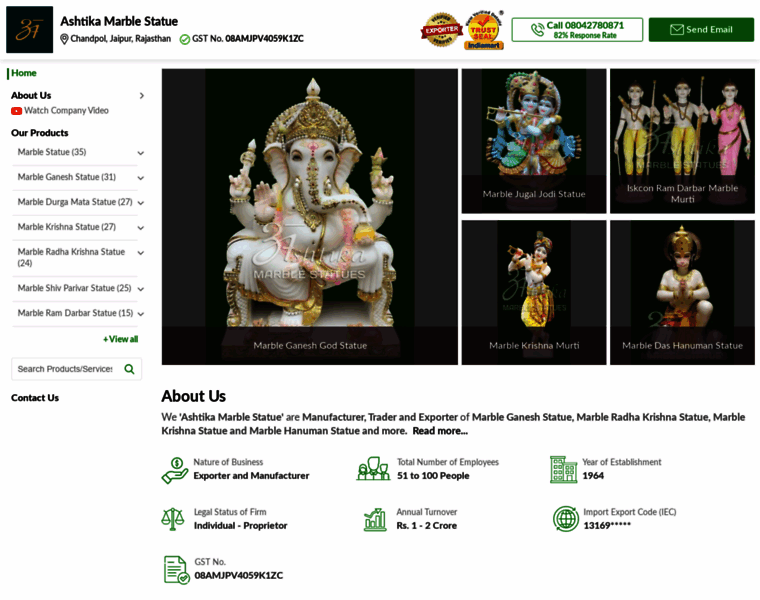Expand the Marble Ganesh Statue (31) category
The height and width of the screenshot is (600, 760).
point(140,178)
